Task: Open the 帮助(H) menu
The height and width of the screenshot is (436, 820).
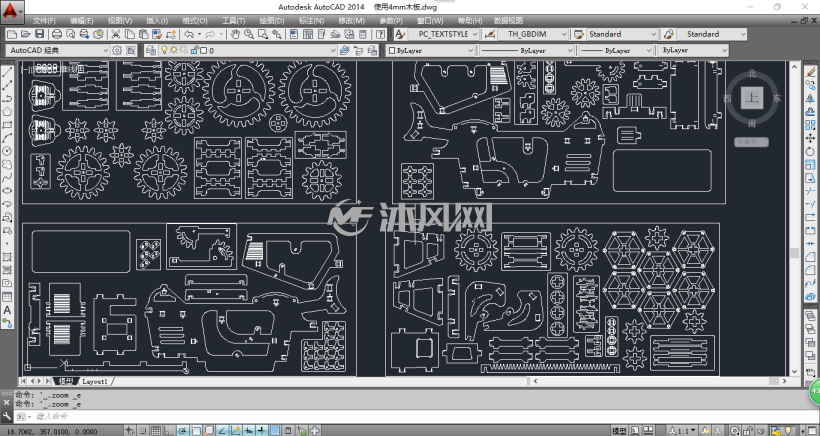Action: pos(470,21)
